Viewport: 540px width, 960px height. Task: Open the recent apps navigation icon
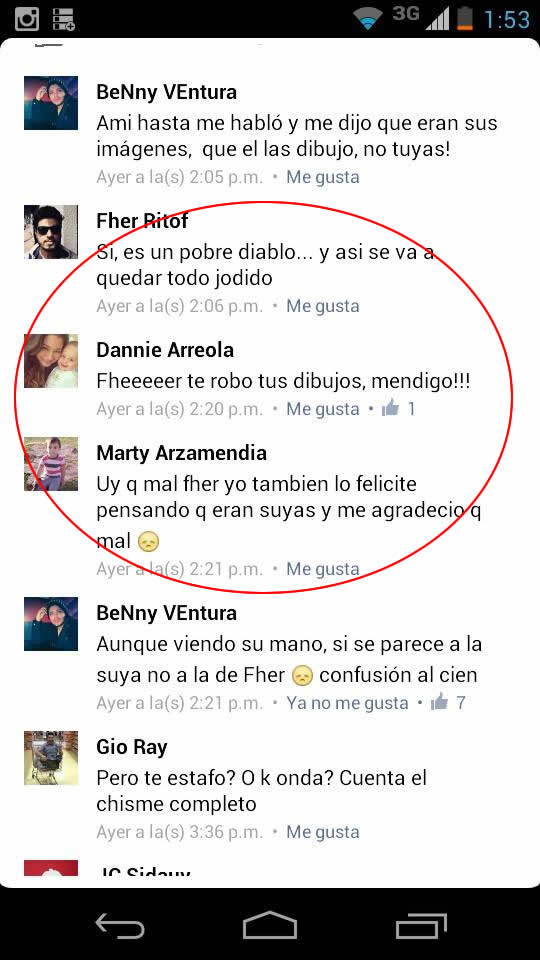pos(421,925)
